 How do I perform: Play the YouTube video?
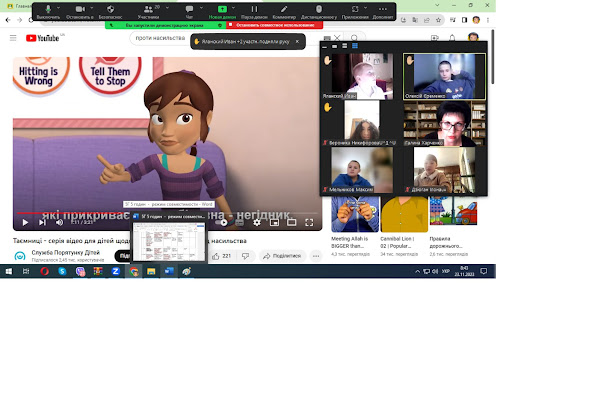(25, 222)
